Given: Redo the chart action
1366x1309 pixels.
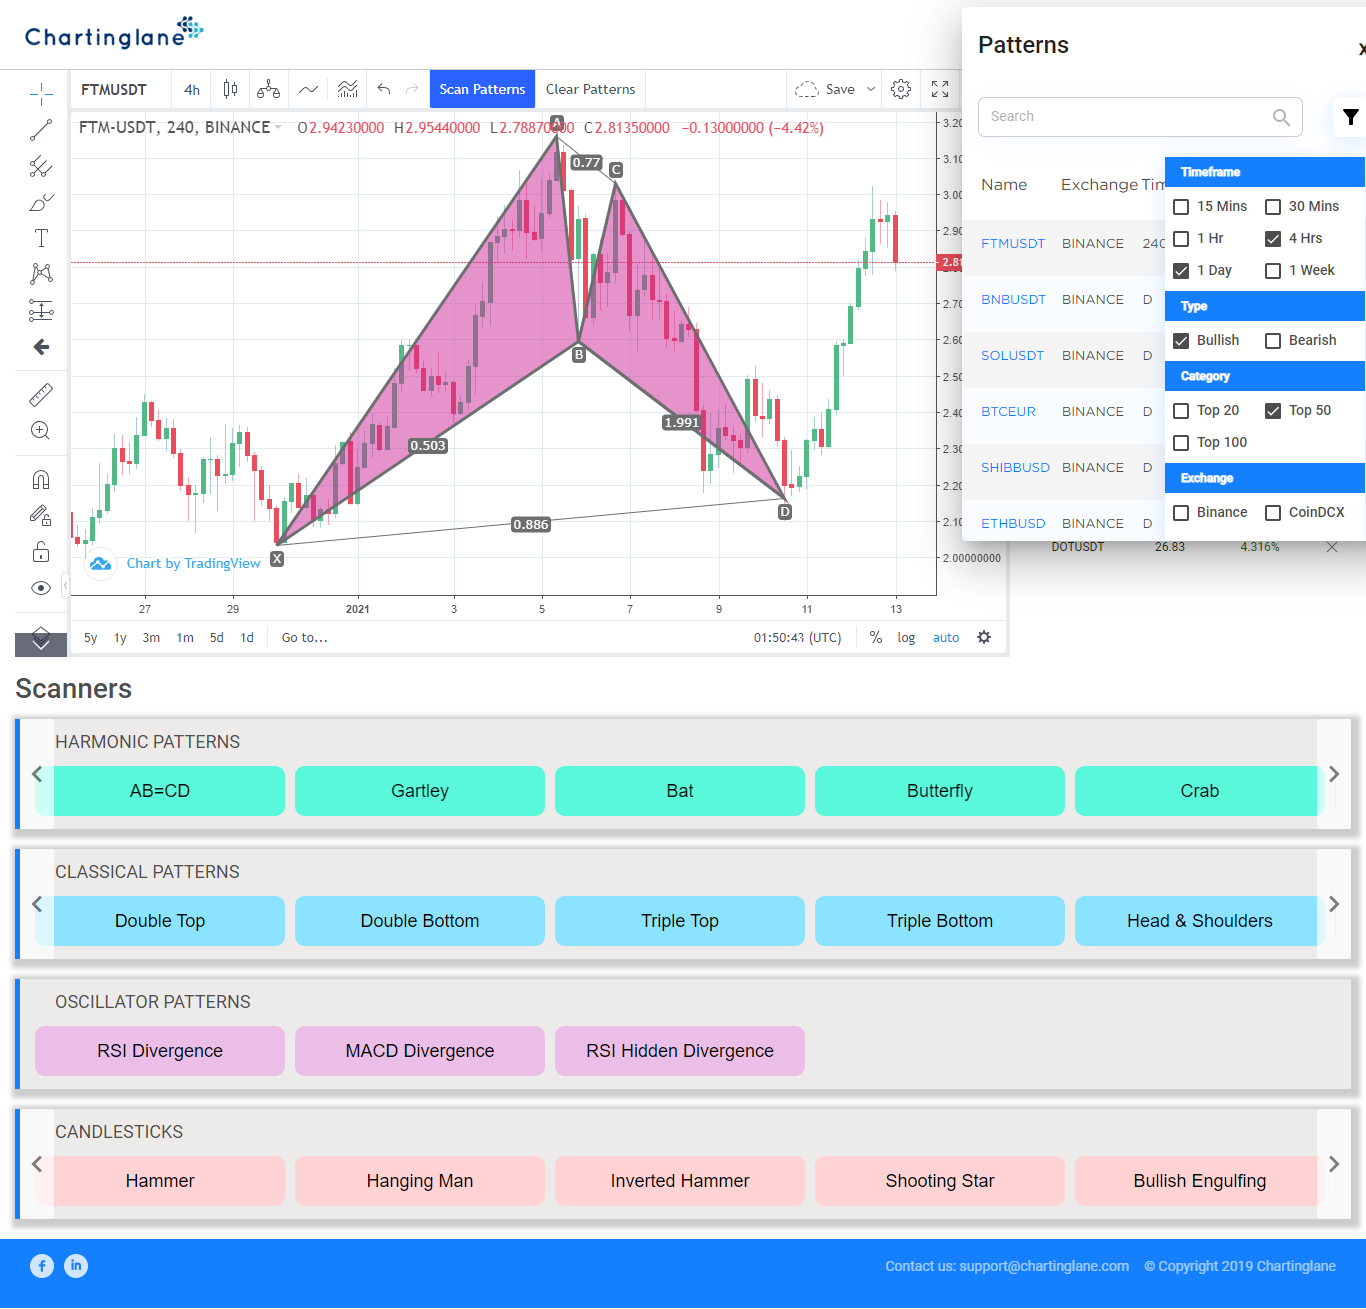Looking at the screenshot, I should tap(412, 89).
